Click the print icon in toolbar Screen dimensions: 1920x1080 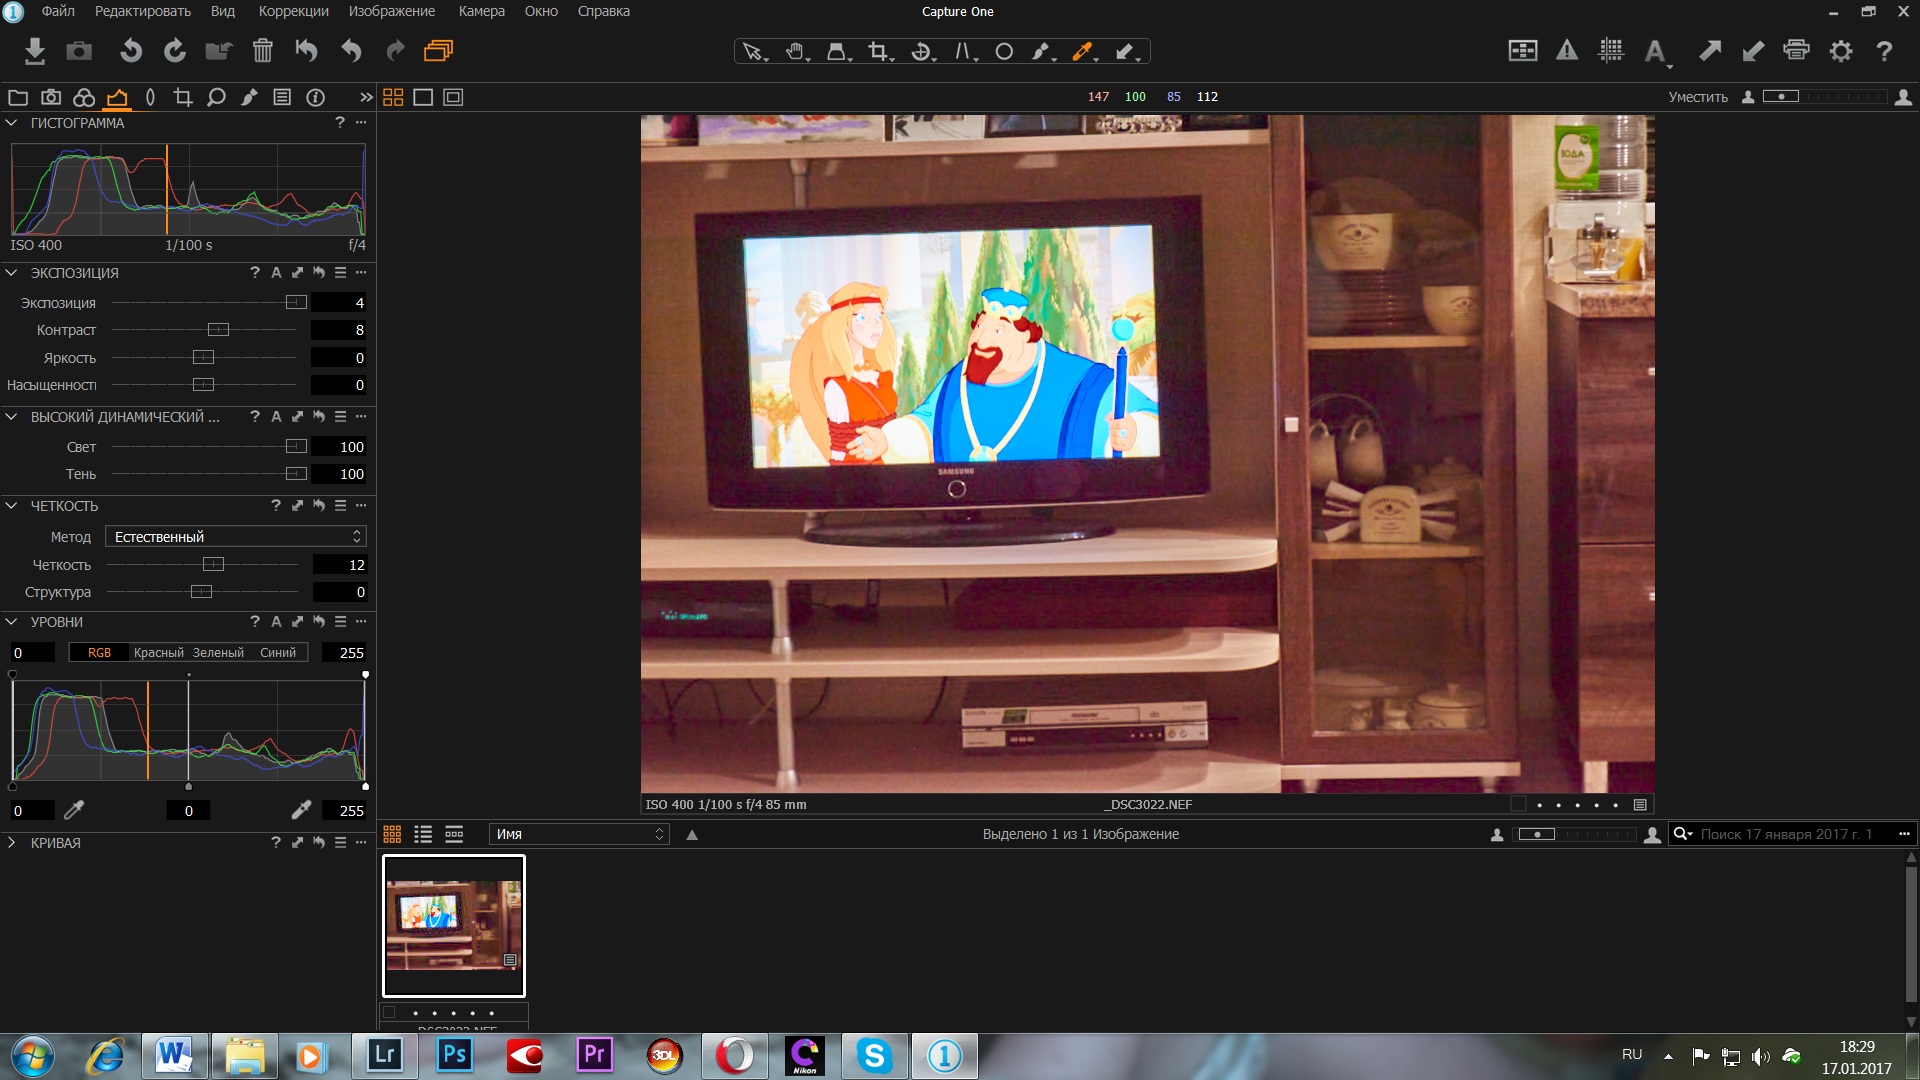(1796, 51)
